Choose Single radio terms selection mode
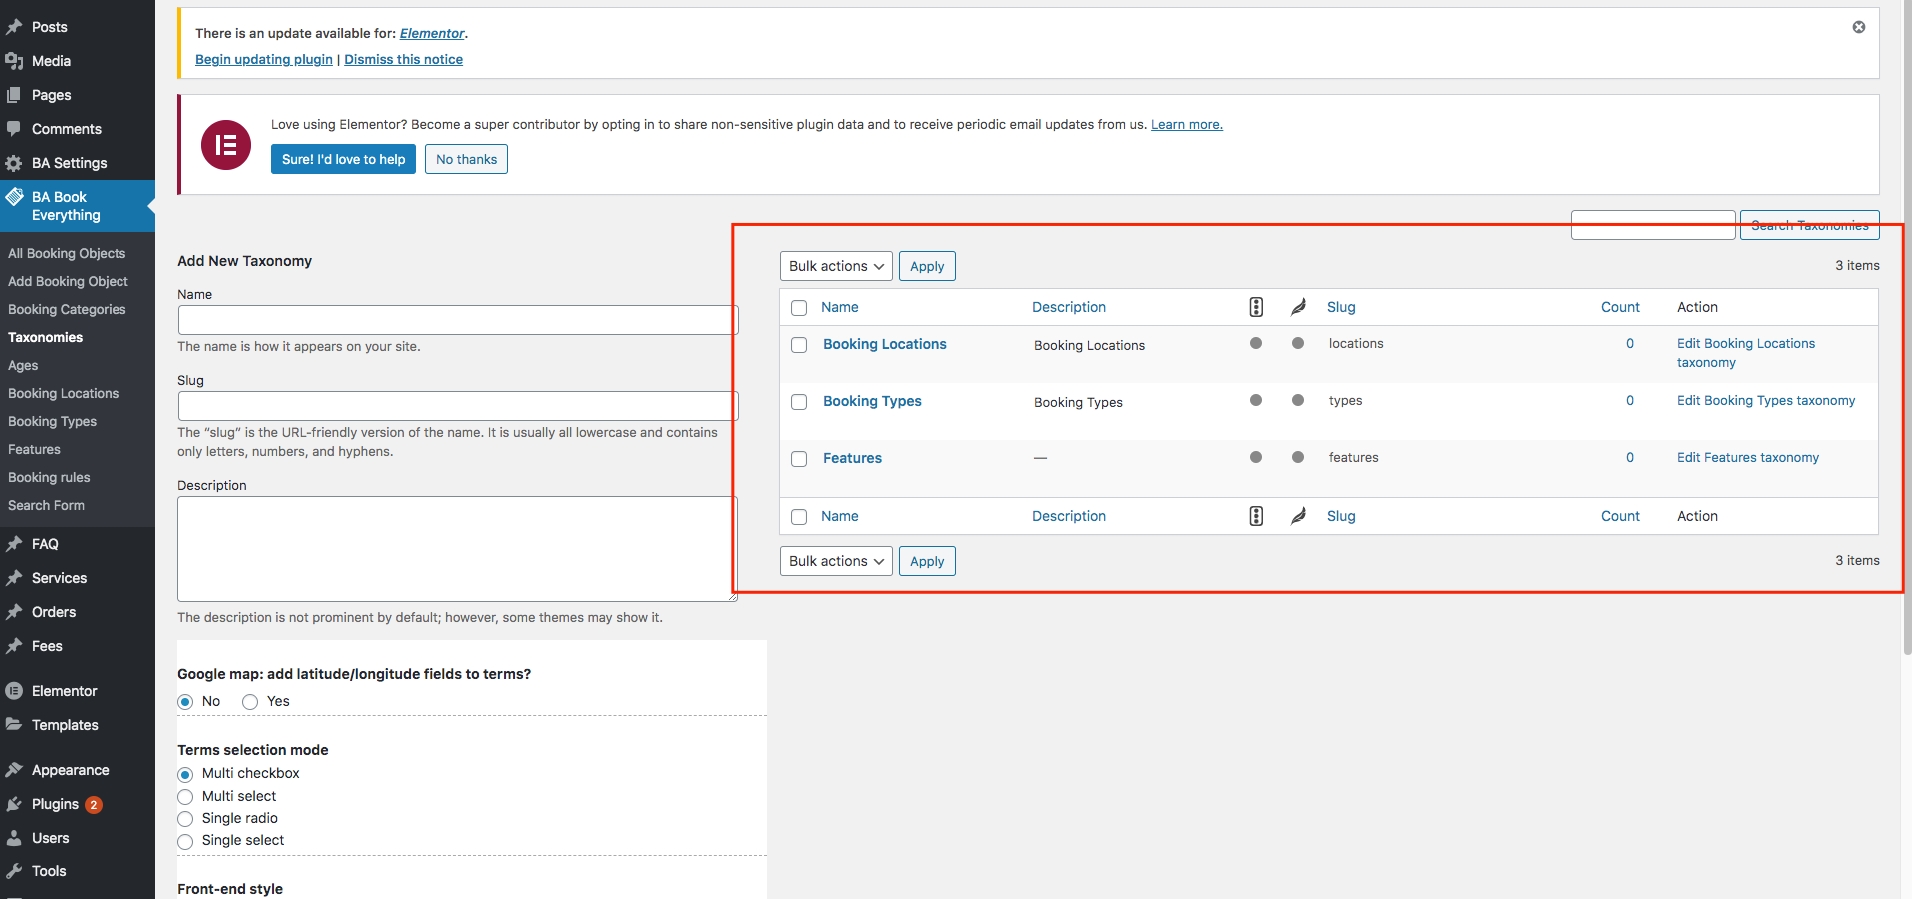The width and height of the screenshot is (1912, 899). coord(185,819)
